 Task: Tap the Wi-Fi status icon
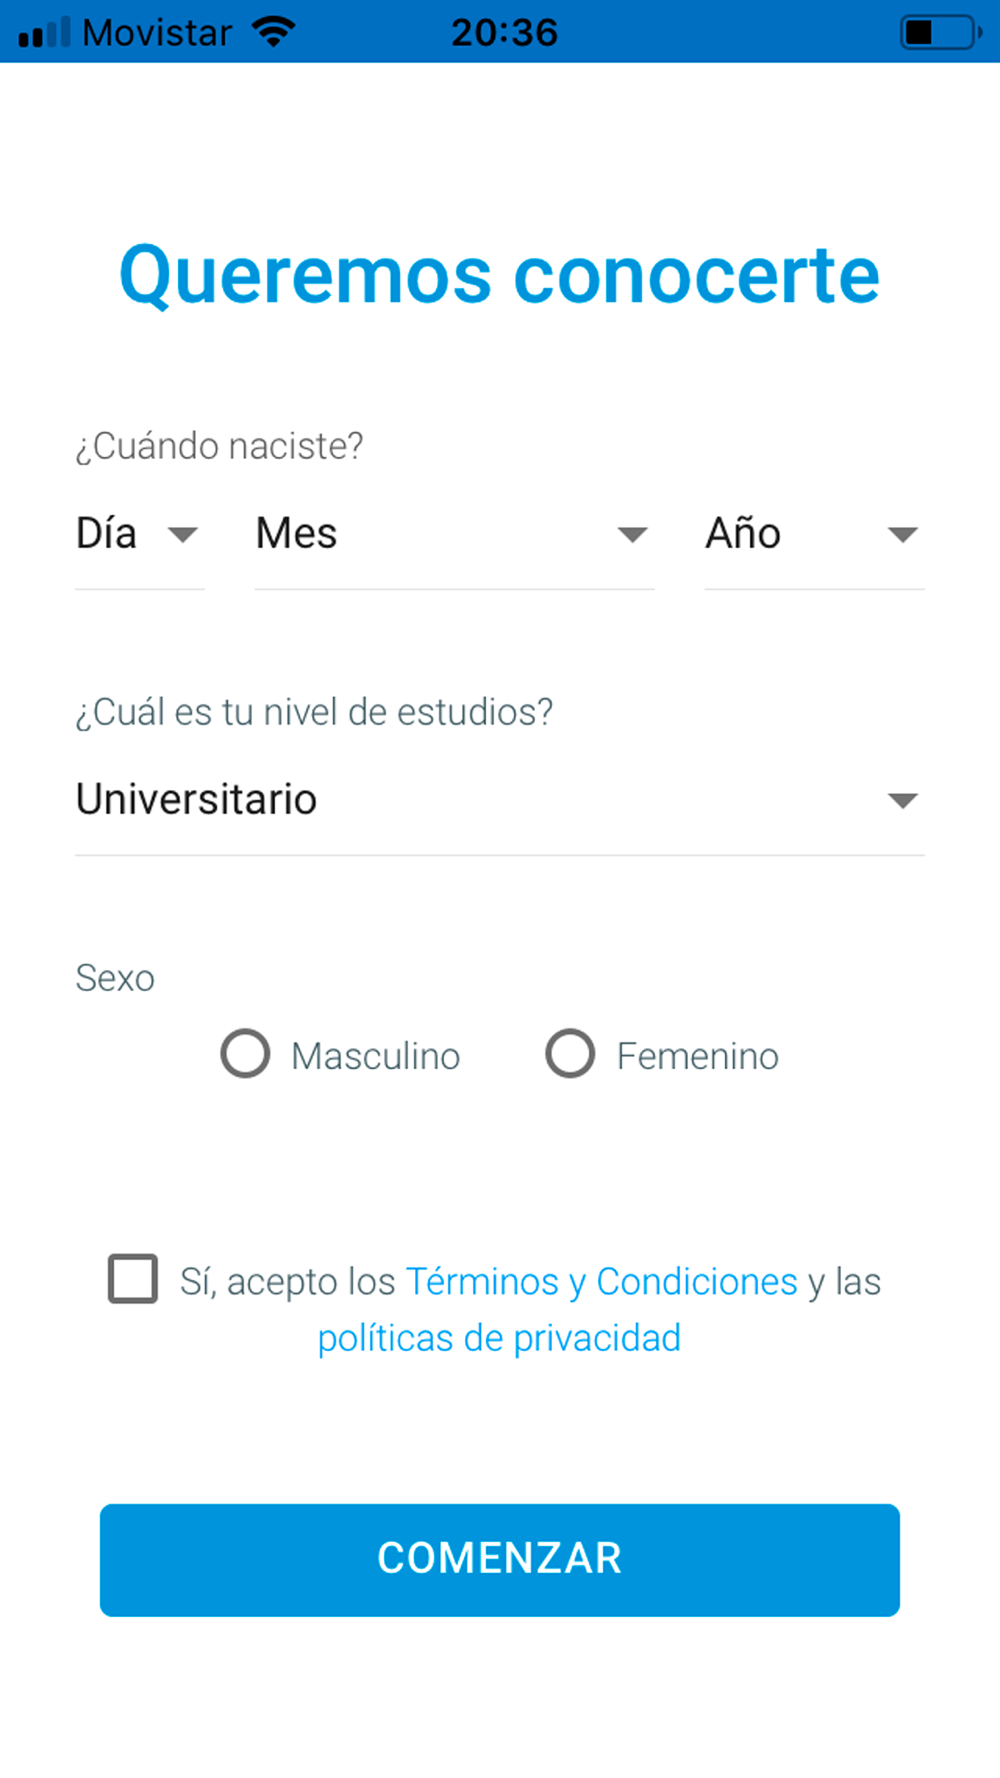coord(273,32)
